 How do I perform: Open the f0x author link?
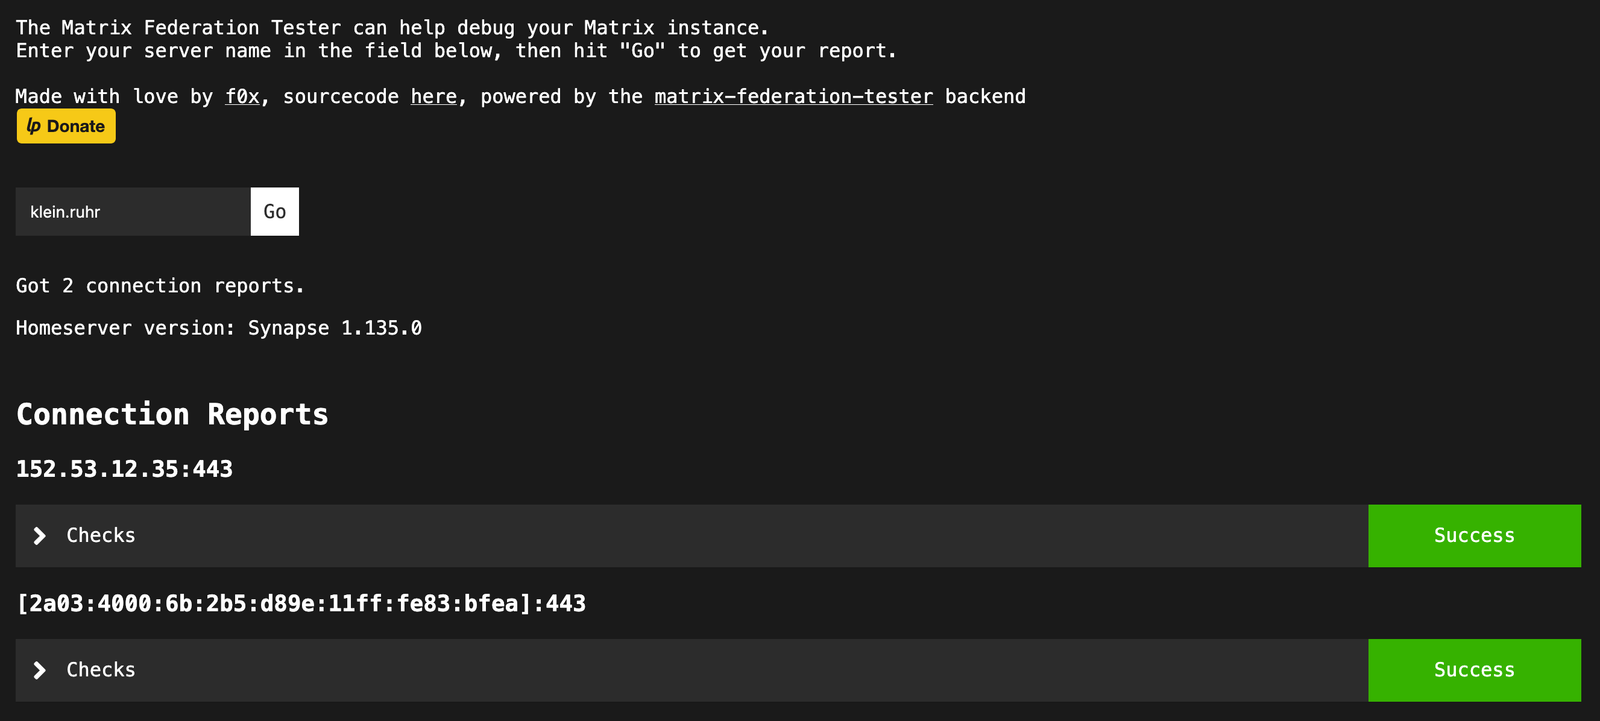[242, 96]
